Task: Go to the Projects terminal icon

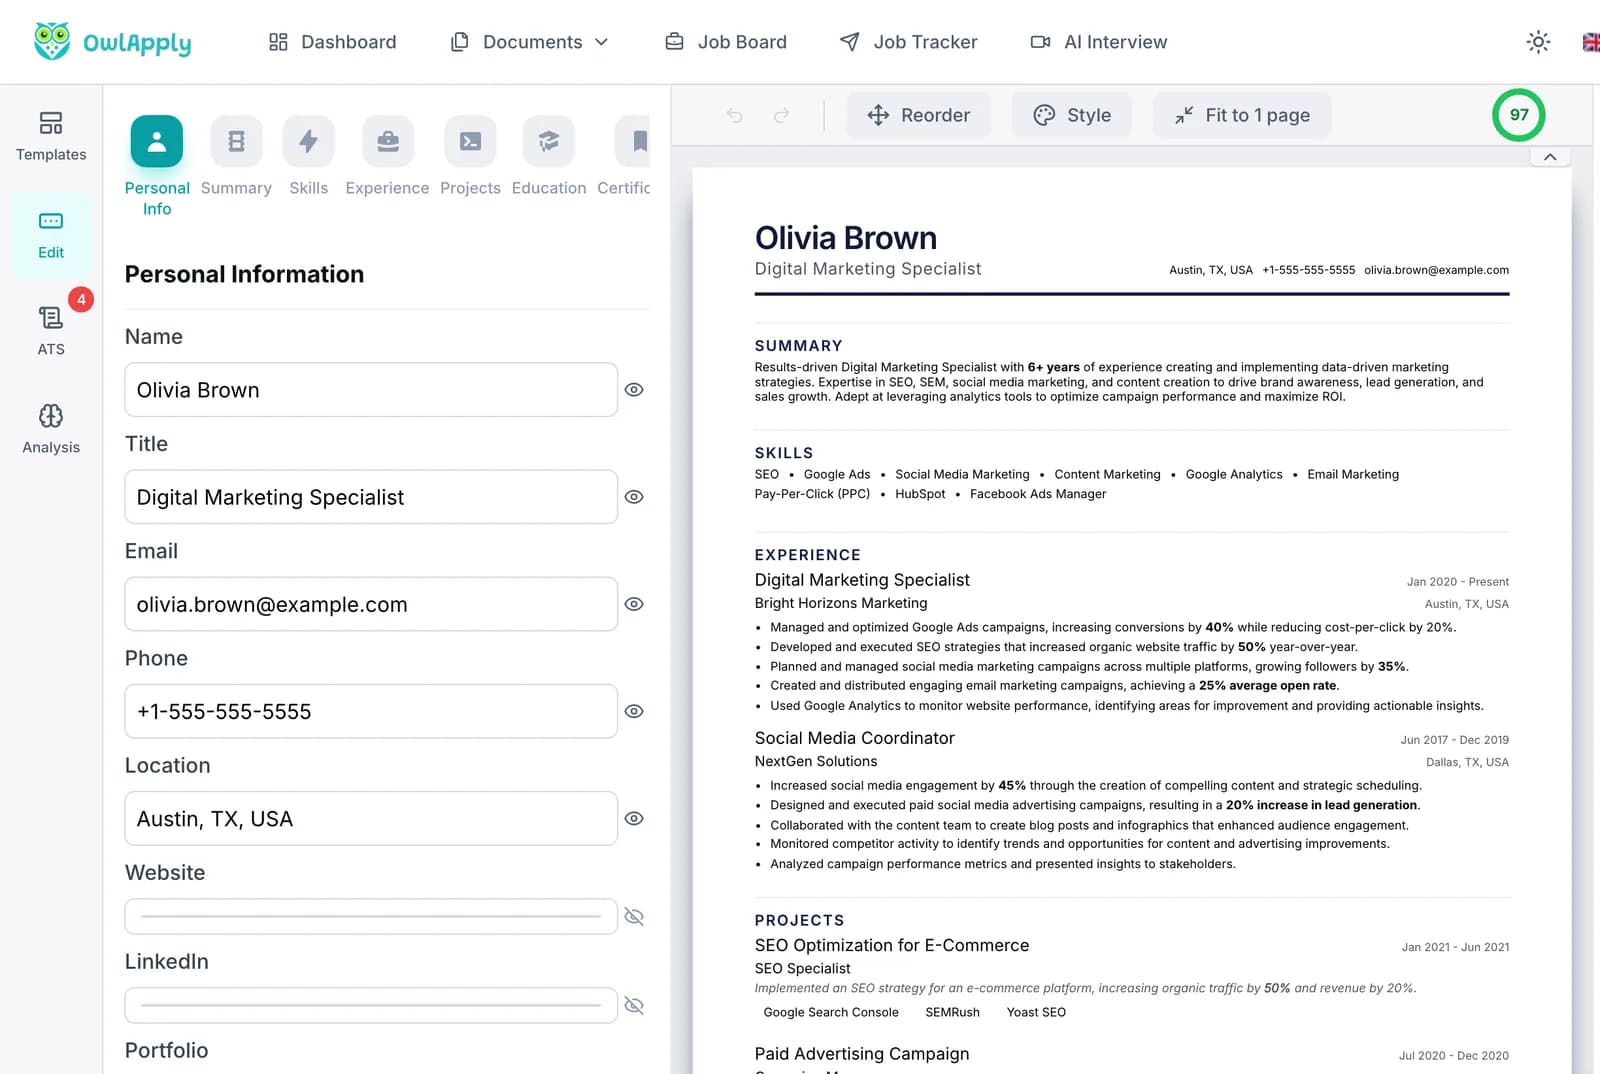Action: [470, 141]
